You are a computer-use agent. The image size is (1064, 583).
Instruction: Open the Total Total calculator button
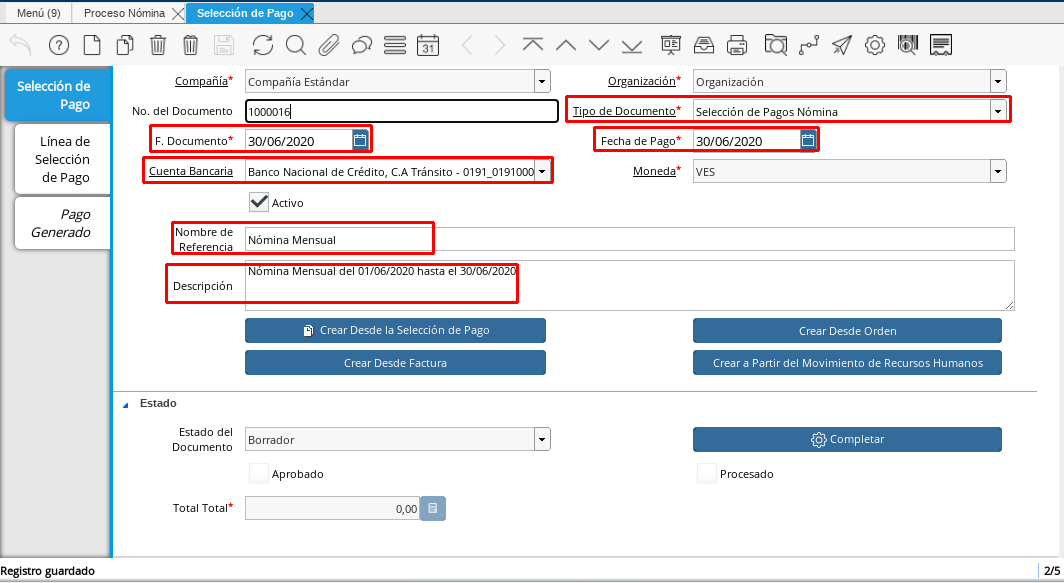point(433,508)
